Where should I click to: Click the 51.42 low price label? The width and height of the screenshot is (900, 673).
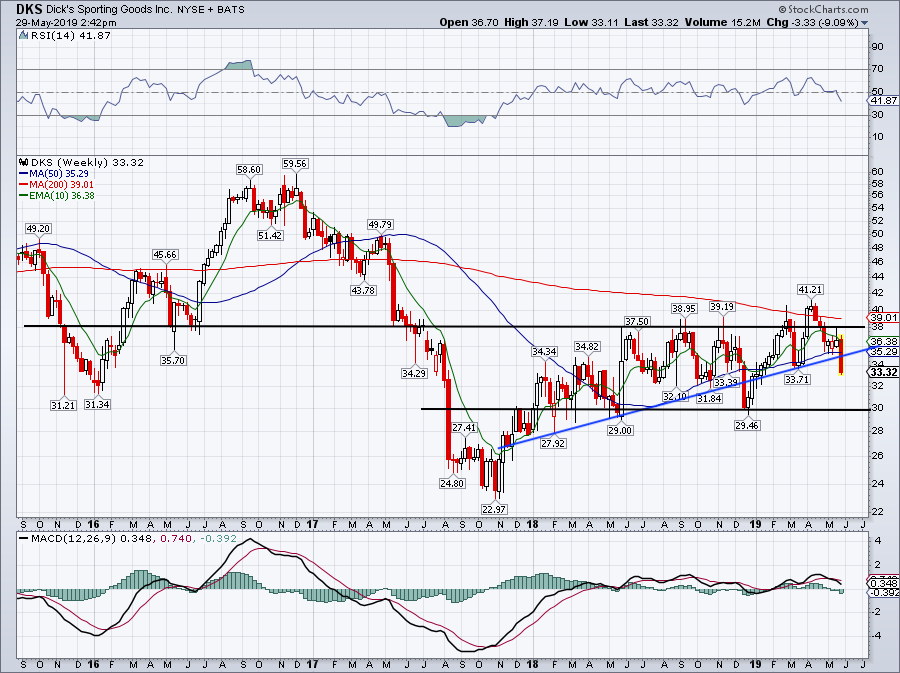pyautogui.click(x=270, y=235)
